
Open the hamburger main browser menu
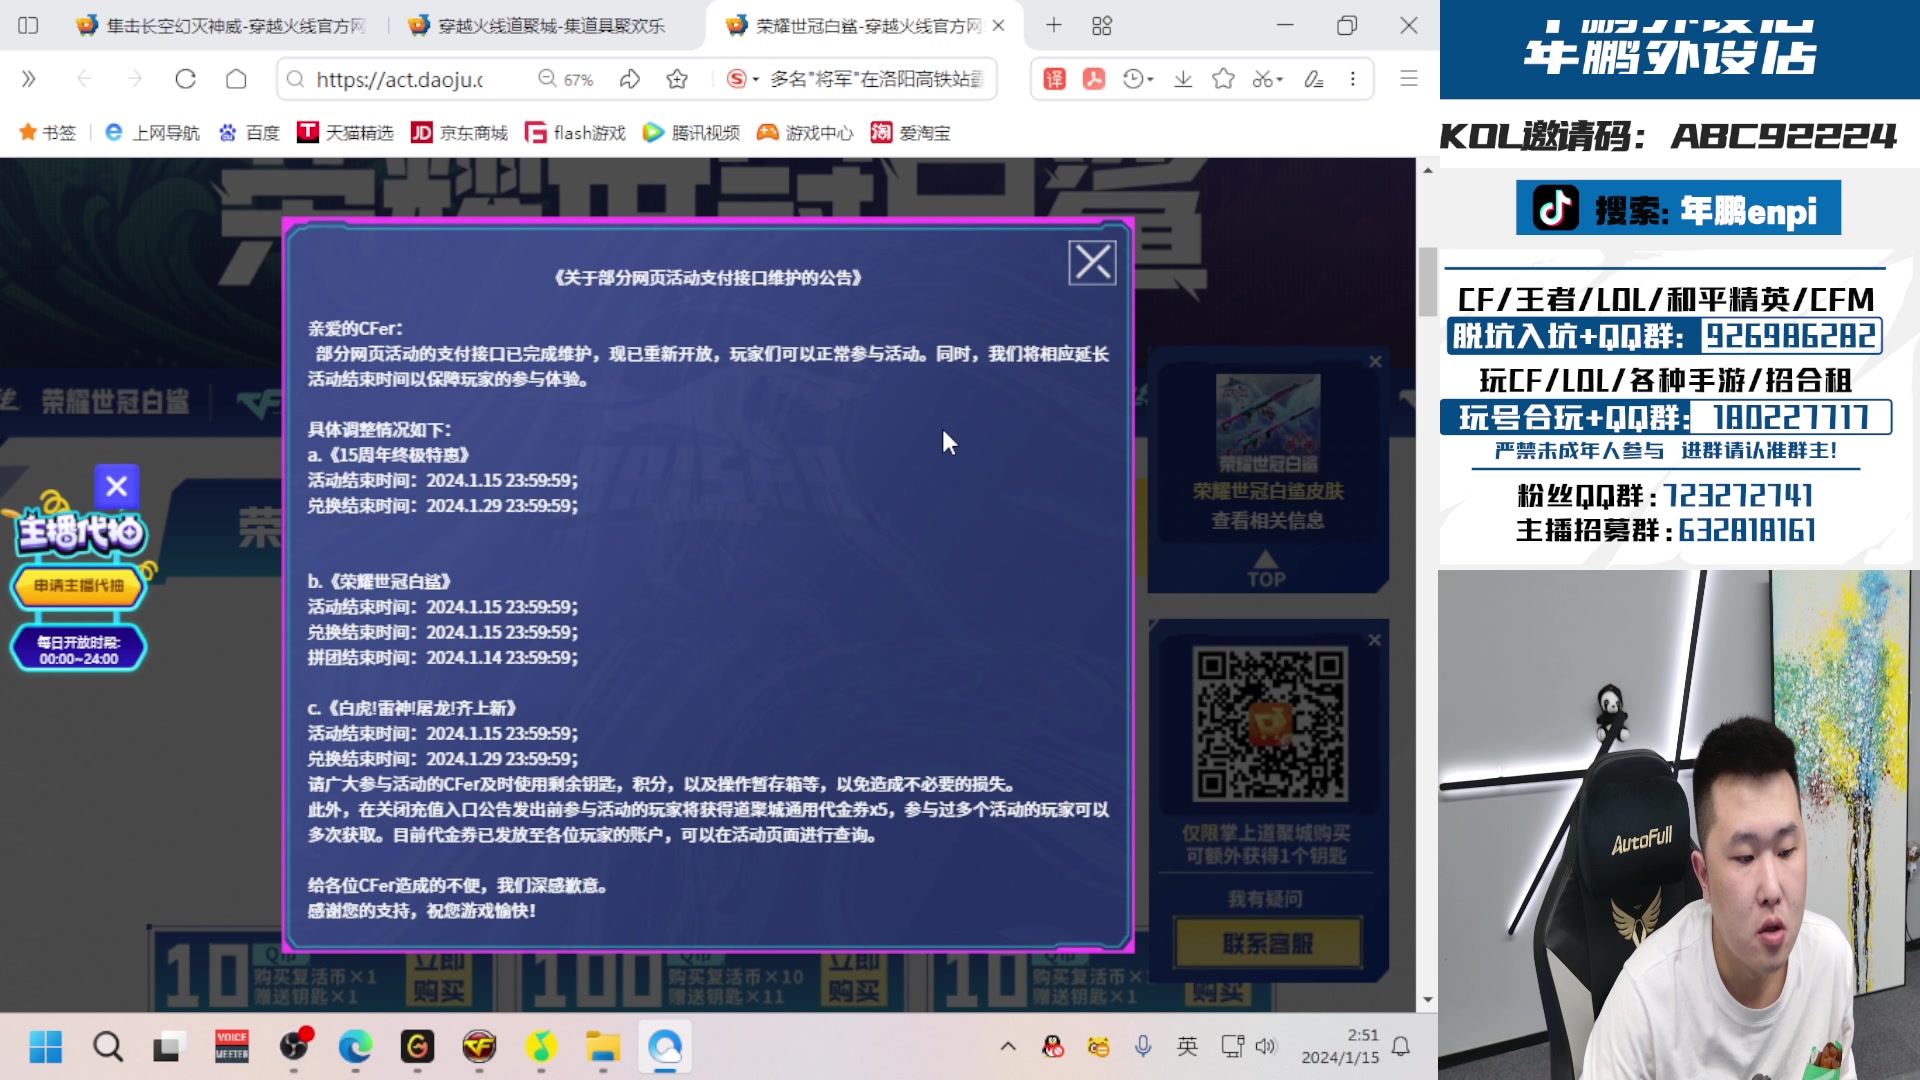tap(1409, 78)
